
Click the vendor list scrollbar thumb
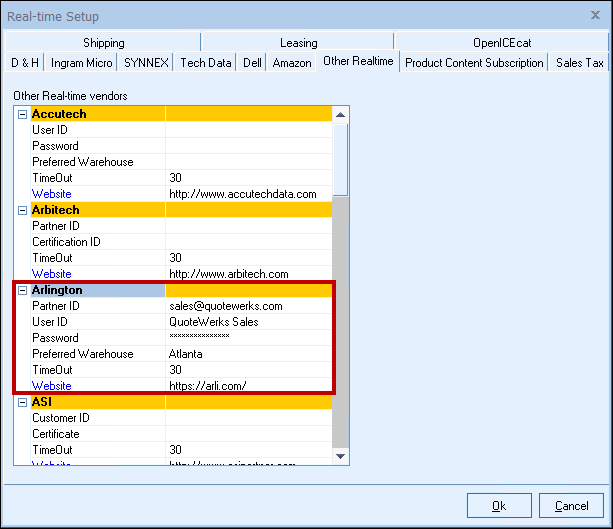pyautogui.click(x=341, y=160)
